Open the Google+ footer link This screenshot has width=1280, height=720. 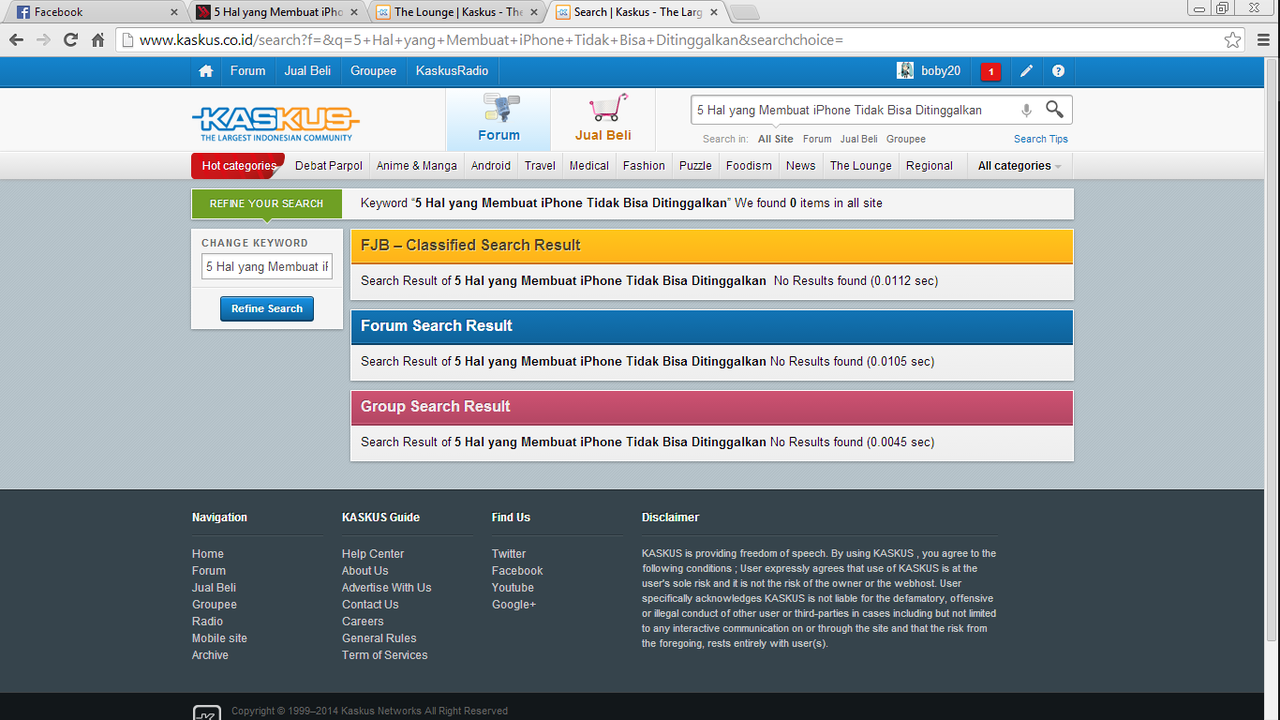(514, 605)
